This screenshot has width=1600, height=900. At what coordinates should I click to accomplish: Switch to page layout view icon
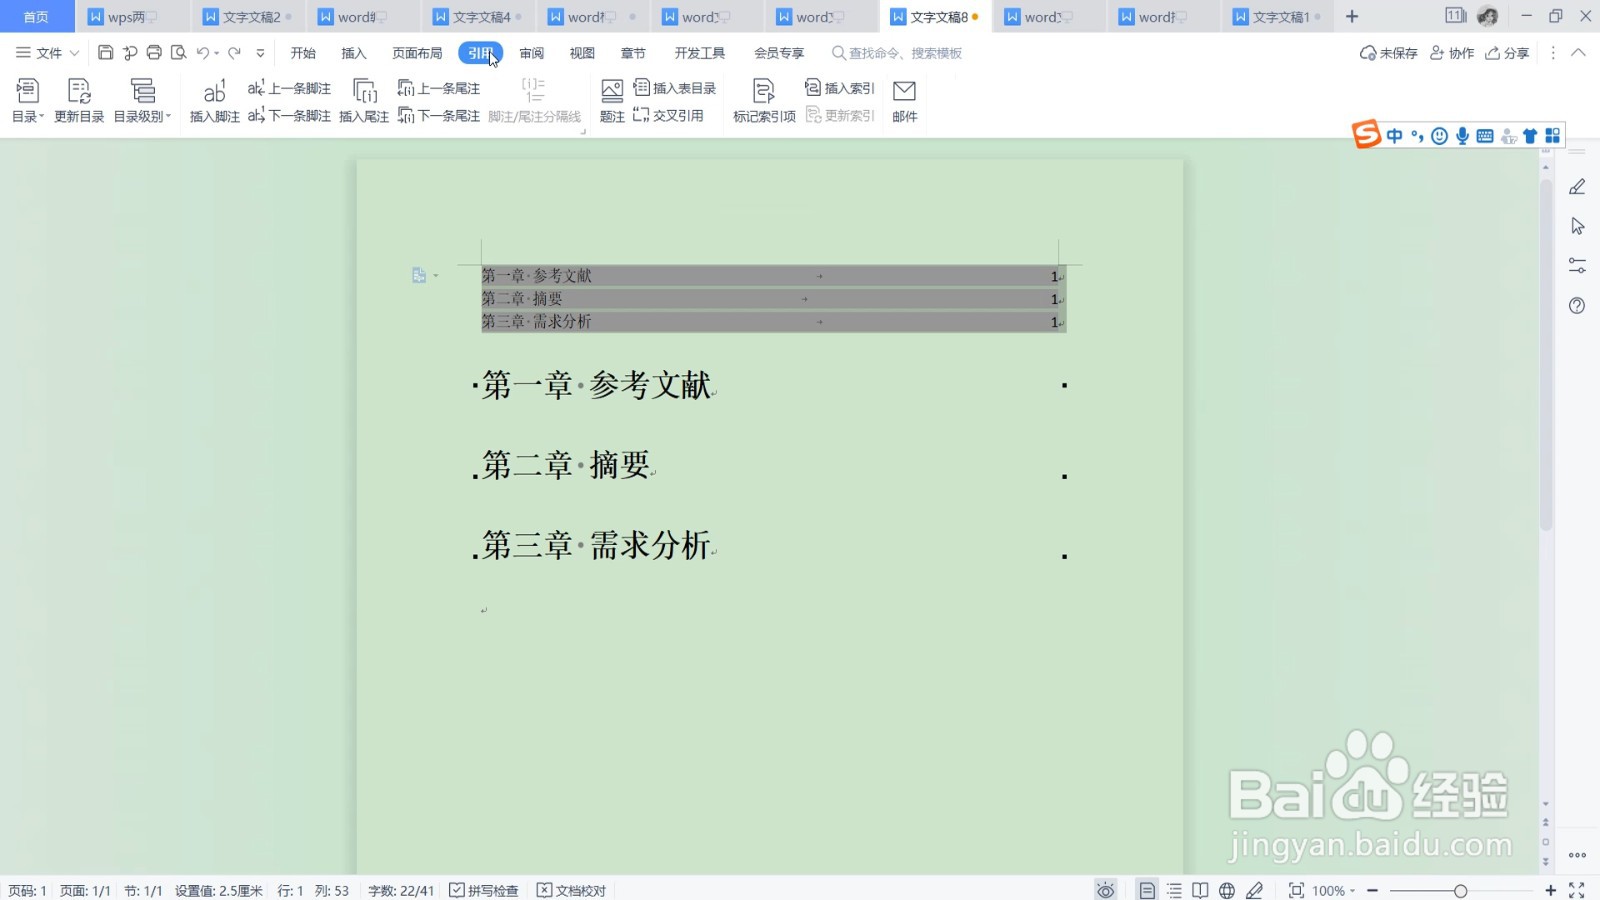(x=1147, y=890)
